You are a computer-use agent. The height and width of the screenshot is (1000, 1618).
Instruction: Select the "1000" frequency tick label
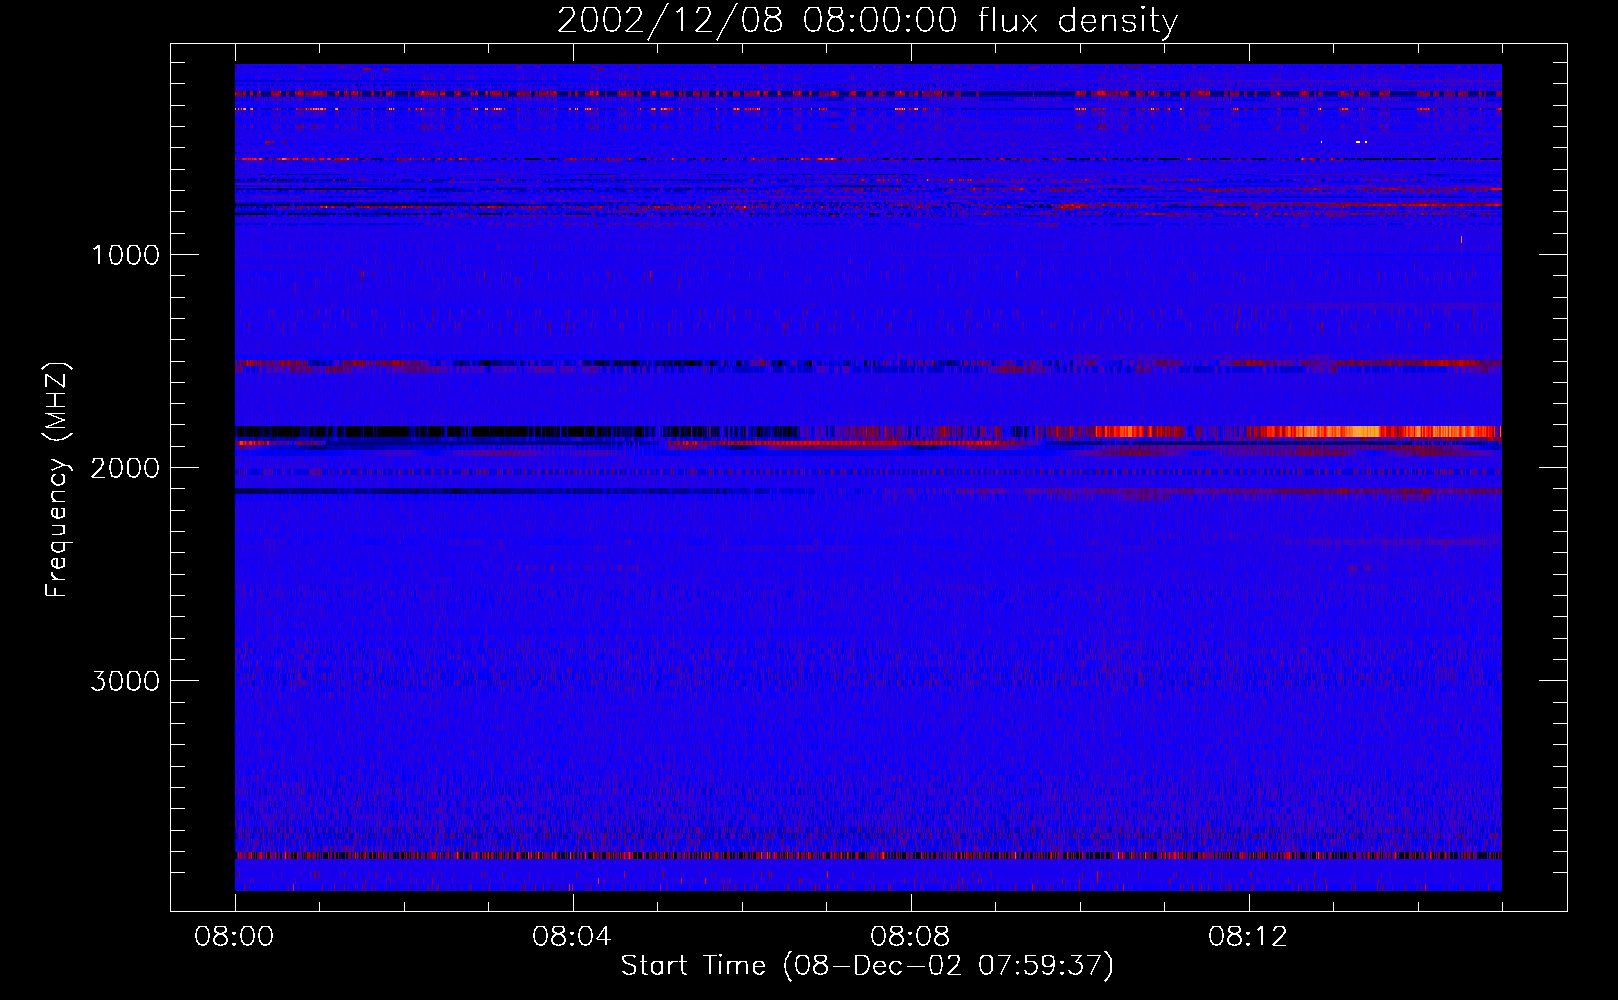pos(125,255)
